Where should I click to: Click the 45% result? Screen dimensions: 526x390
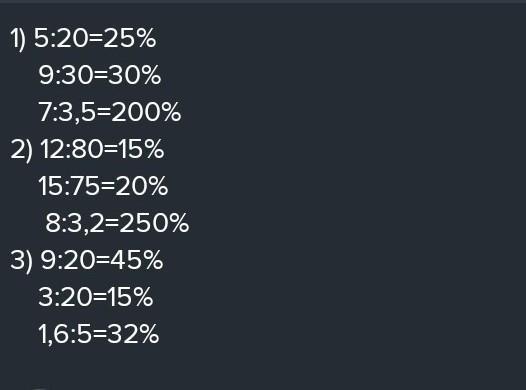click(137, 260)
